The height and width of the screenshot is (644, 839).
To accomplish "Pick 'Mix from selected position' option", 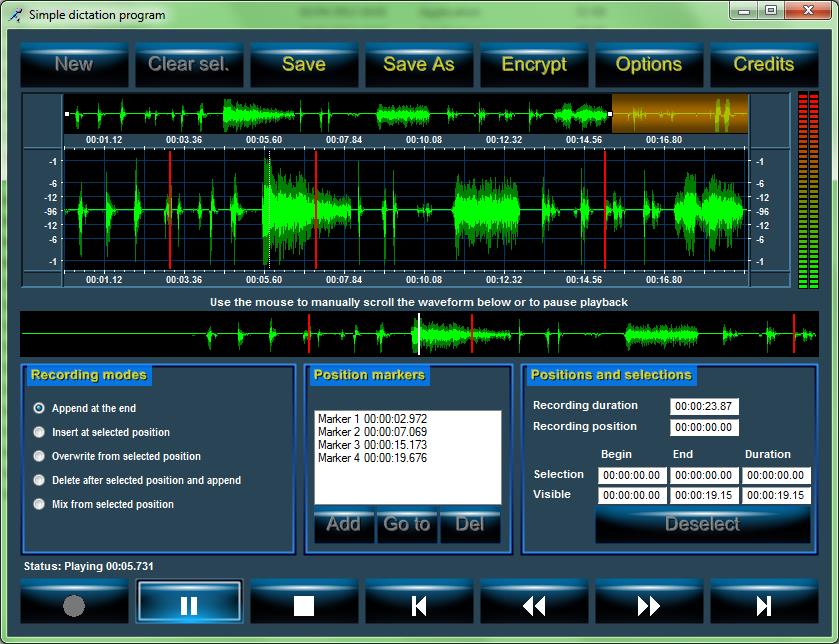I will point(39,504).
